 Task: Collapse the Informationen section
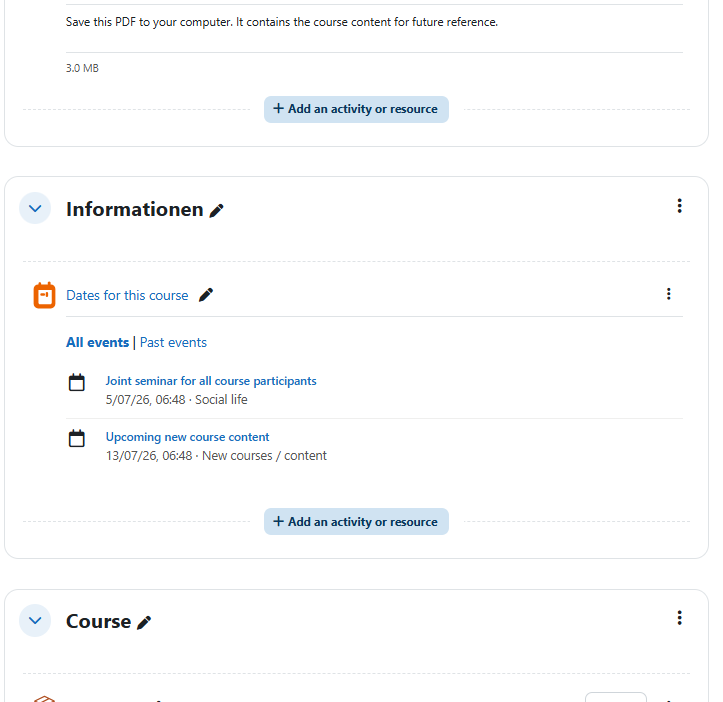(x=35, y=208)
